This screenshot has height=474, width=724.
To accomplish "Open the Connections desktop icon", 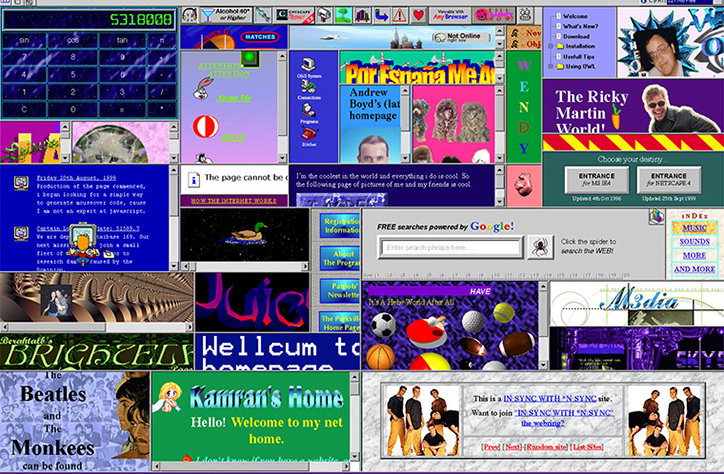I will pos(308,89).
